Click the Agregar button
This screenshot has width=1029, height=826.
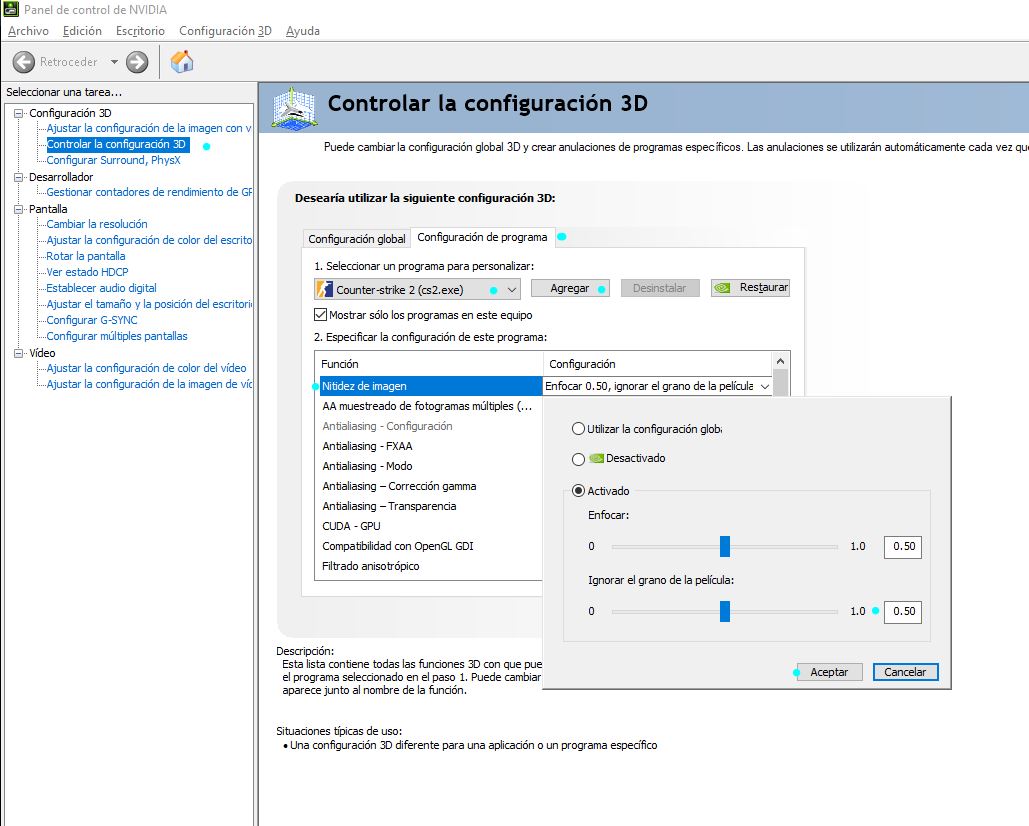click(x=570, y=288)
